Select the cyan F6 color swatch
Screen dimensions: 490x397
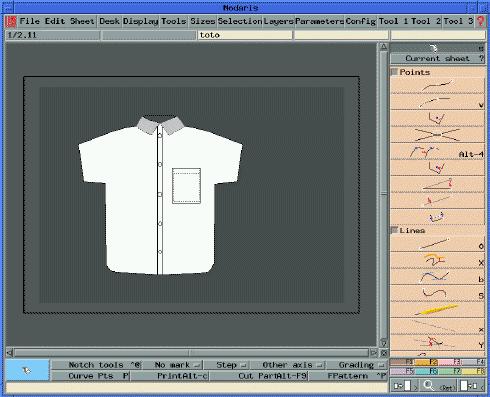point(426,371)
